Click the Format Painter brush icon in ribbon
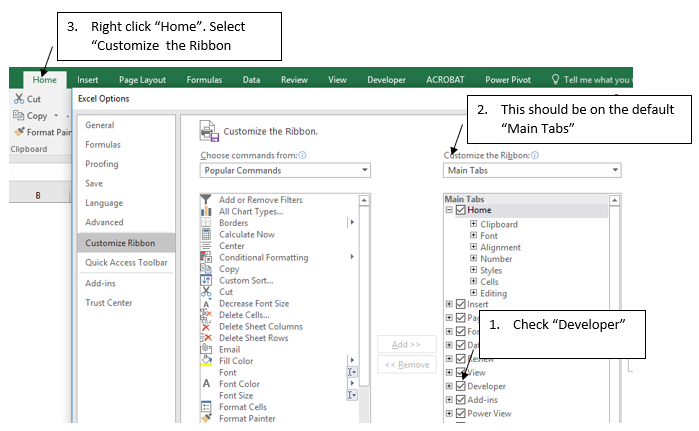The image size is (699, 431). 19,131
